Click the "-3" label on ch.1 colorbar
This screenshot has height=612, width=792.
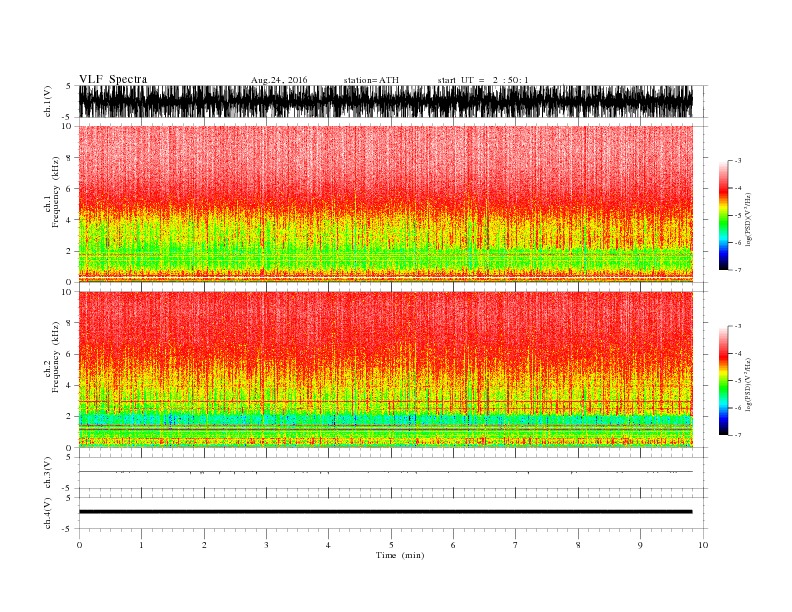tap(738, 161)
